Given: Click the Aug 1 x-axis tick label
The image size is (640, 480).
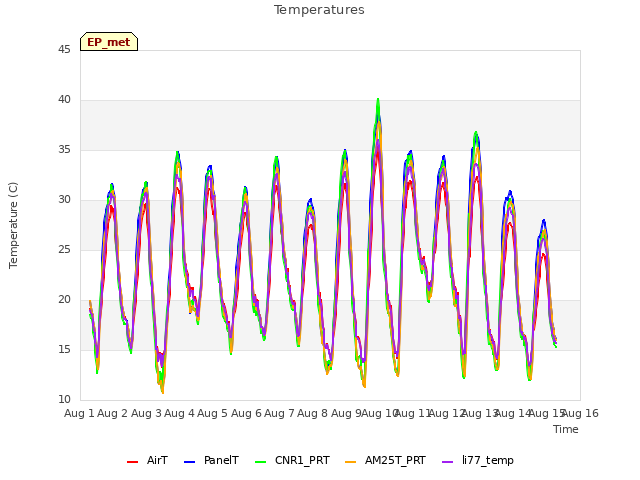Looking at the screenshot, I should pos(79,413).
